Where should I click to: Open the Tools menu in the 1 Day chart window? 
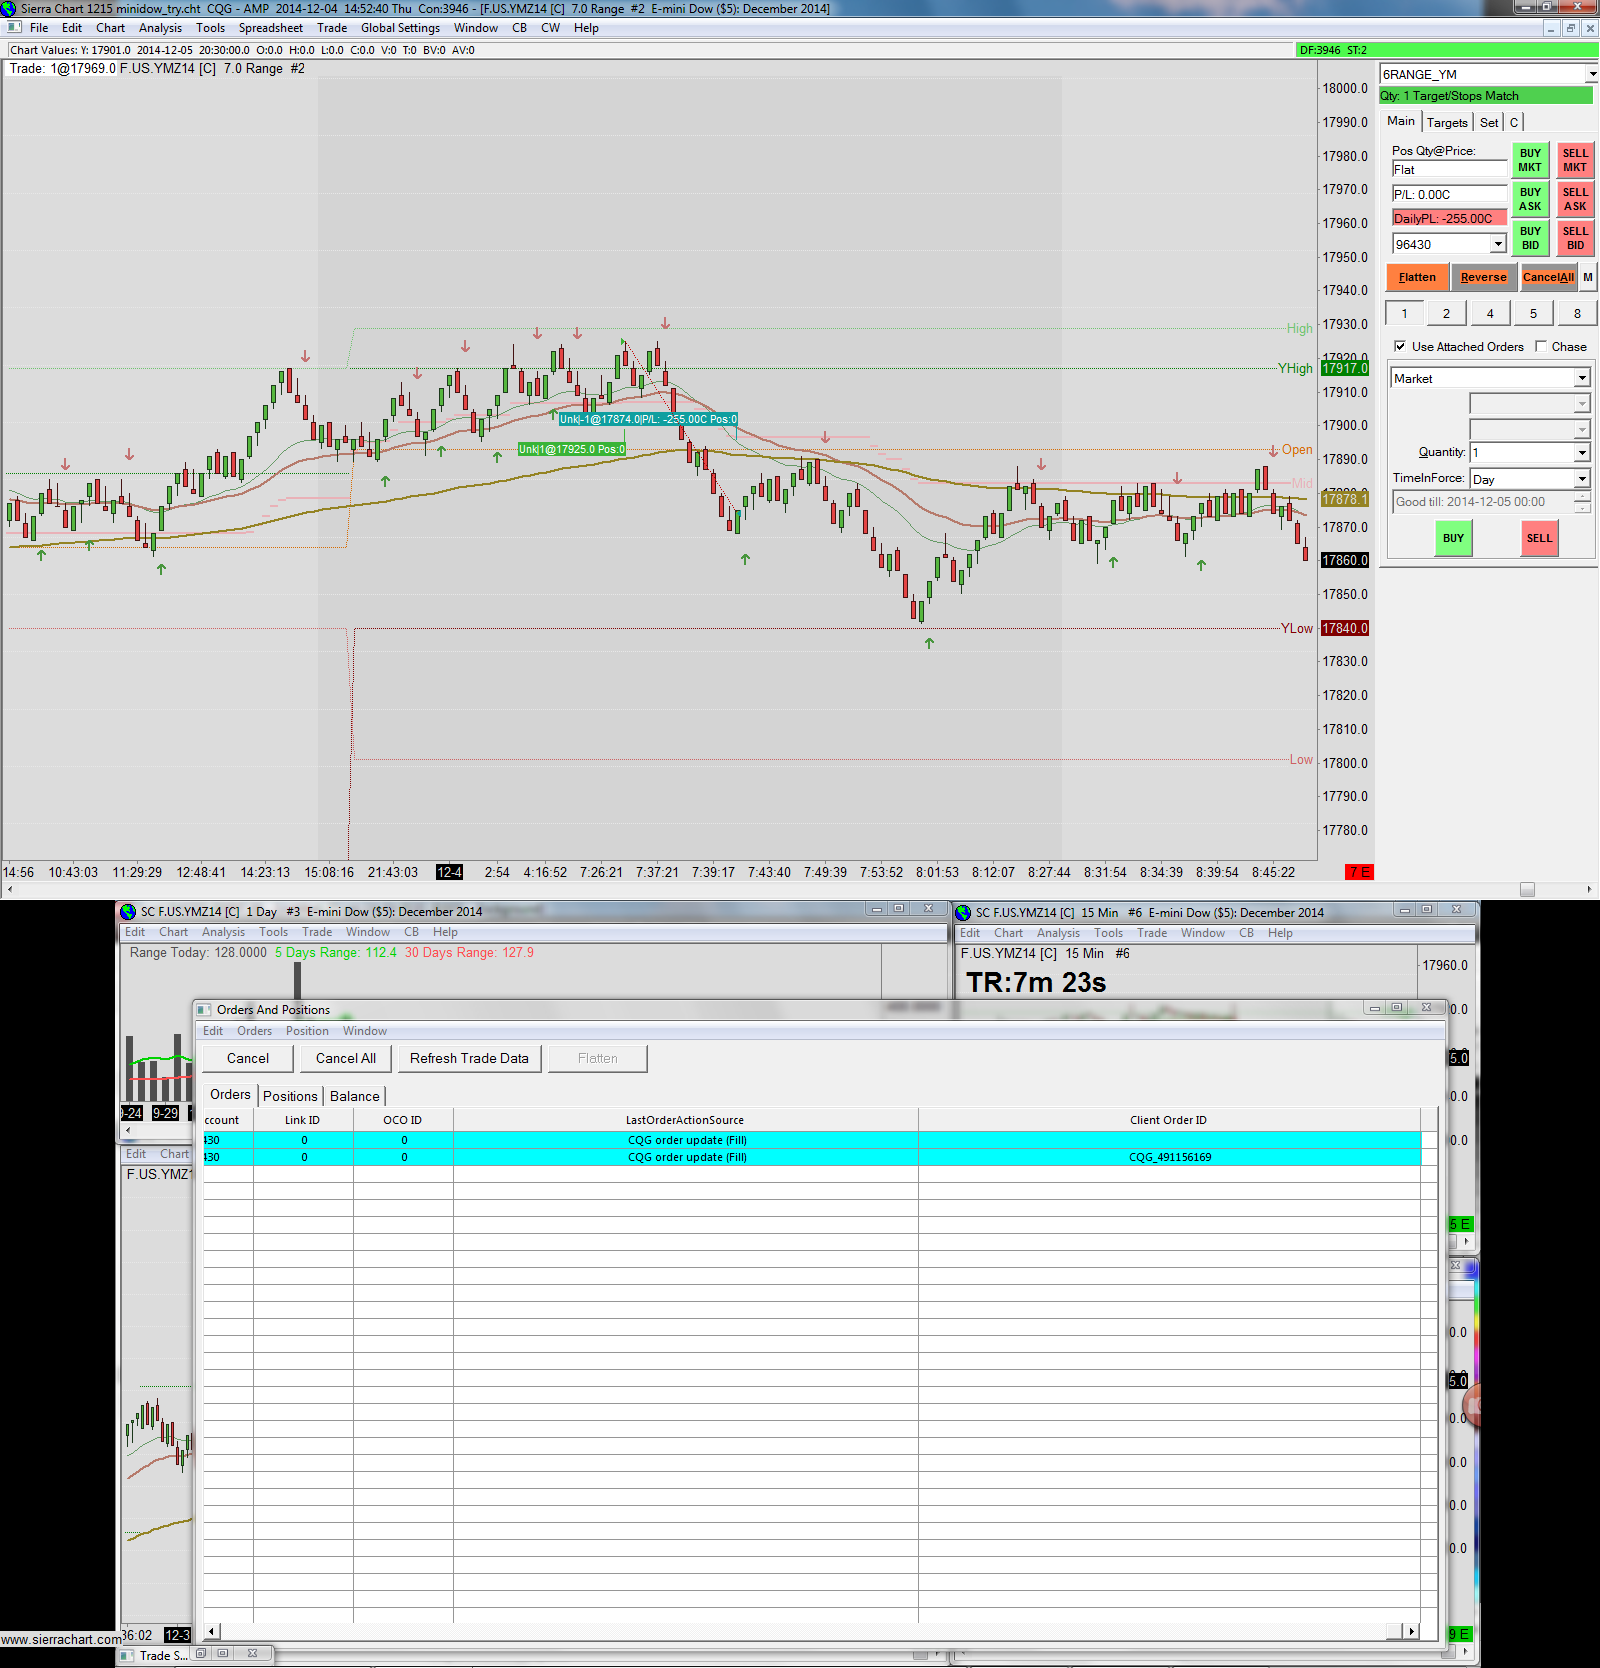[x=273, y=932]
